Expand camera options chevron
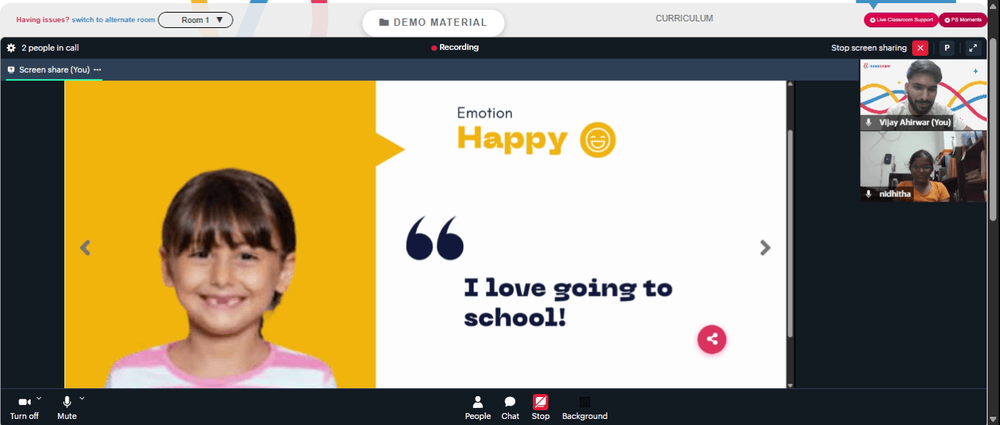The width and height of the screenshot is (1000, 425). tap(39, 398)
